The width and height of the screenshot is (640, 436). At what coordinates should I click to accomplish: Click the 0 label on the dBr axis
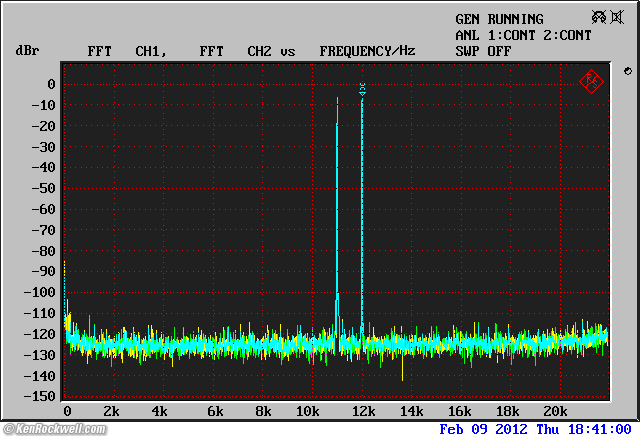pos(49,84)
